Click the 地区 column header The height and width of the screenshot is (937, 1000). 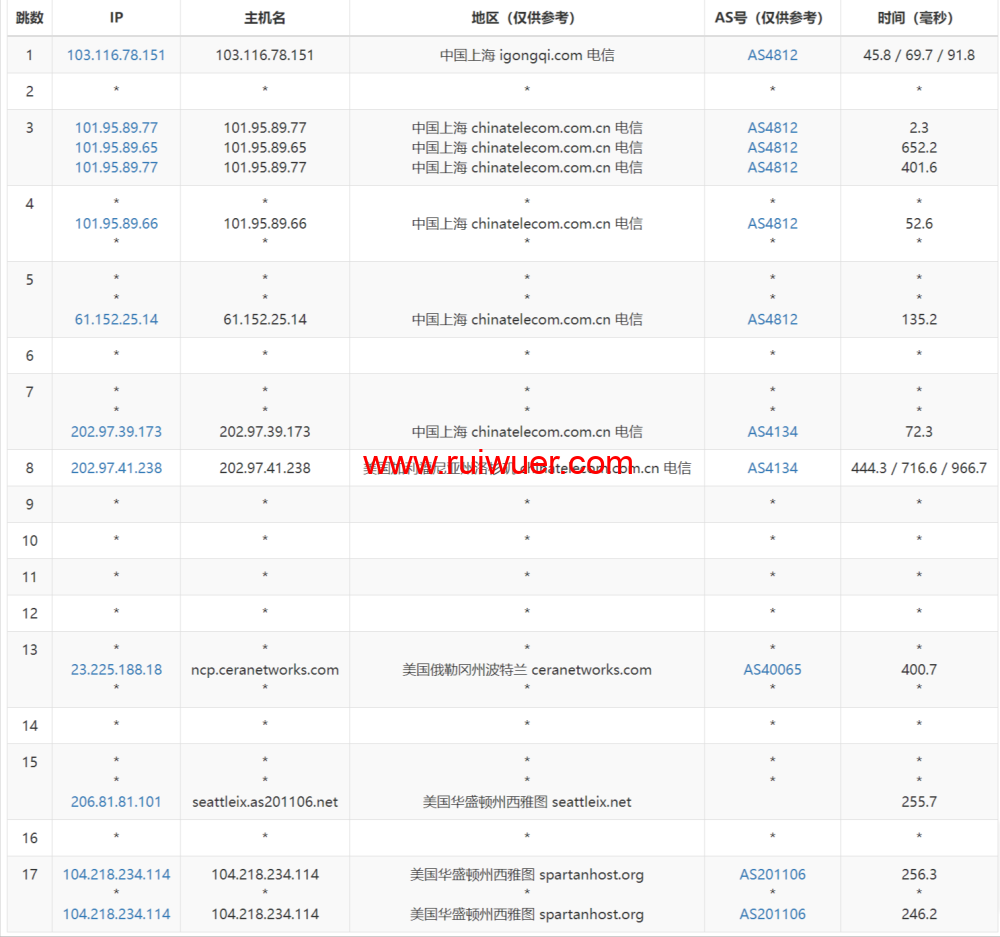pyautogui.click(x=526, y=18)
